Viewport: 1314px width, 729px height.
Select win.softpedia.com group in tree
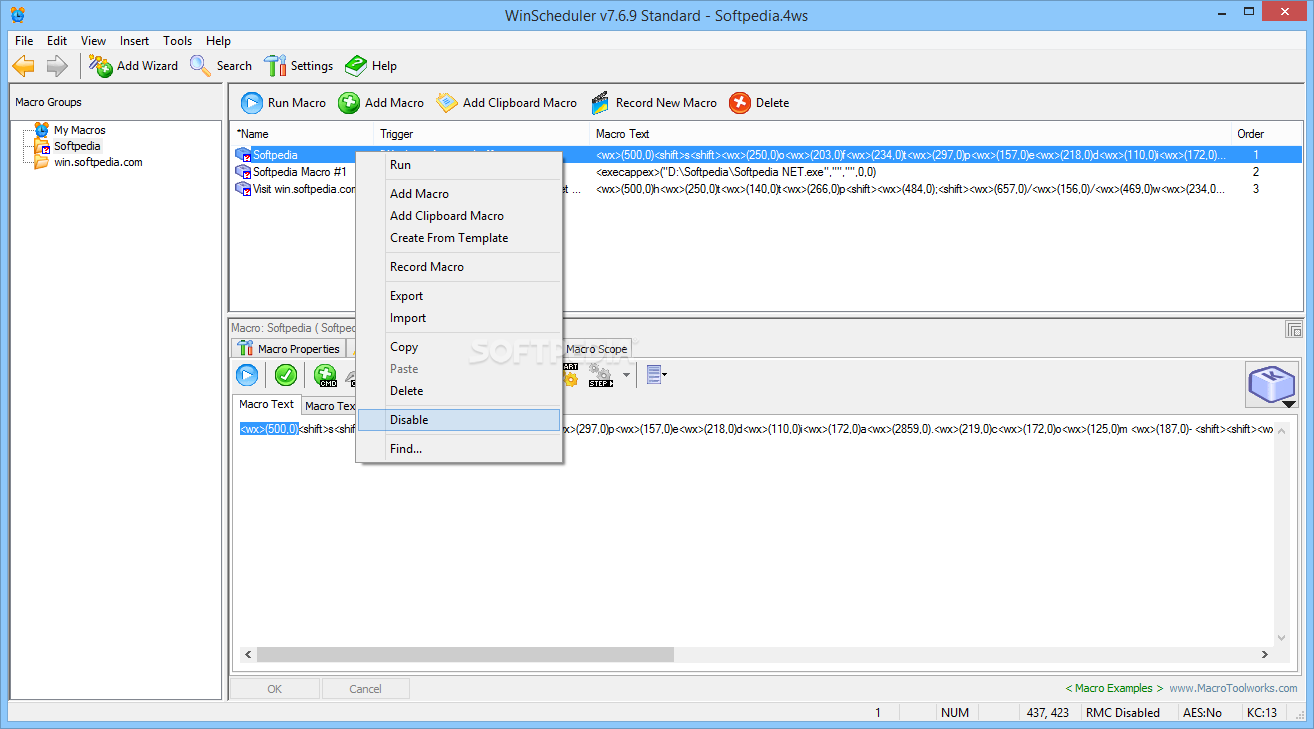[98, 162]
